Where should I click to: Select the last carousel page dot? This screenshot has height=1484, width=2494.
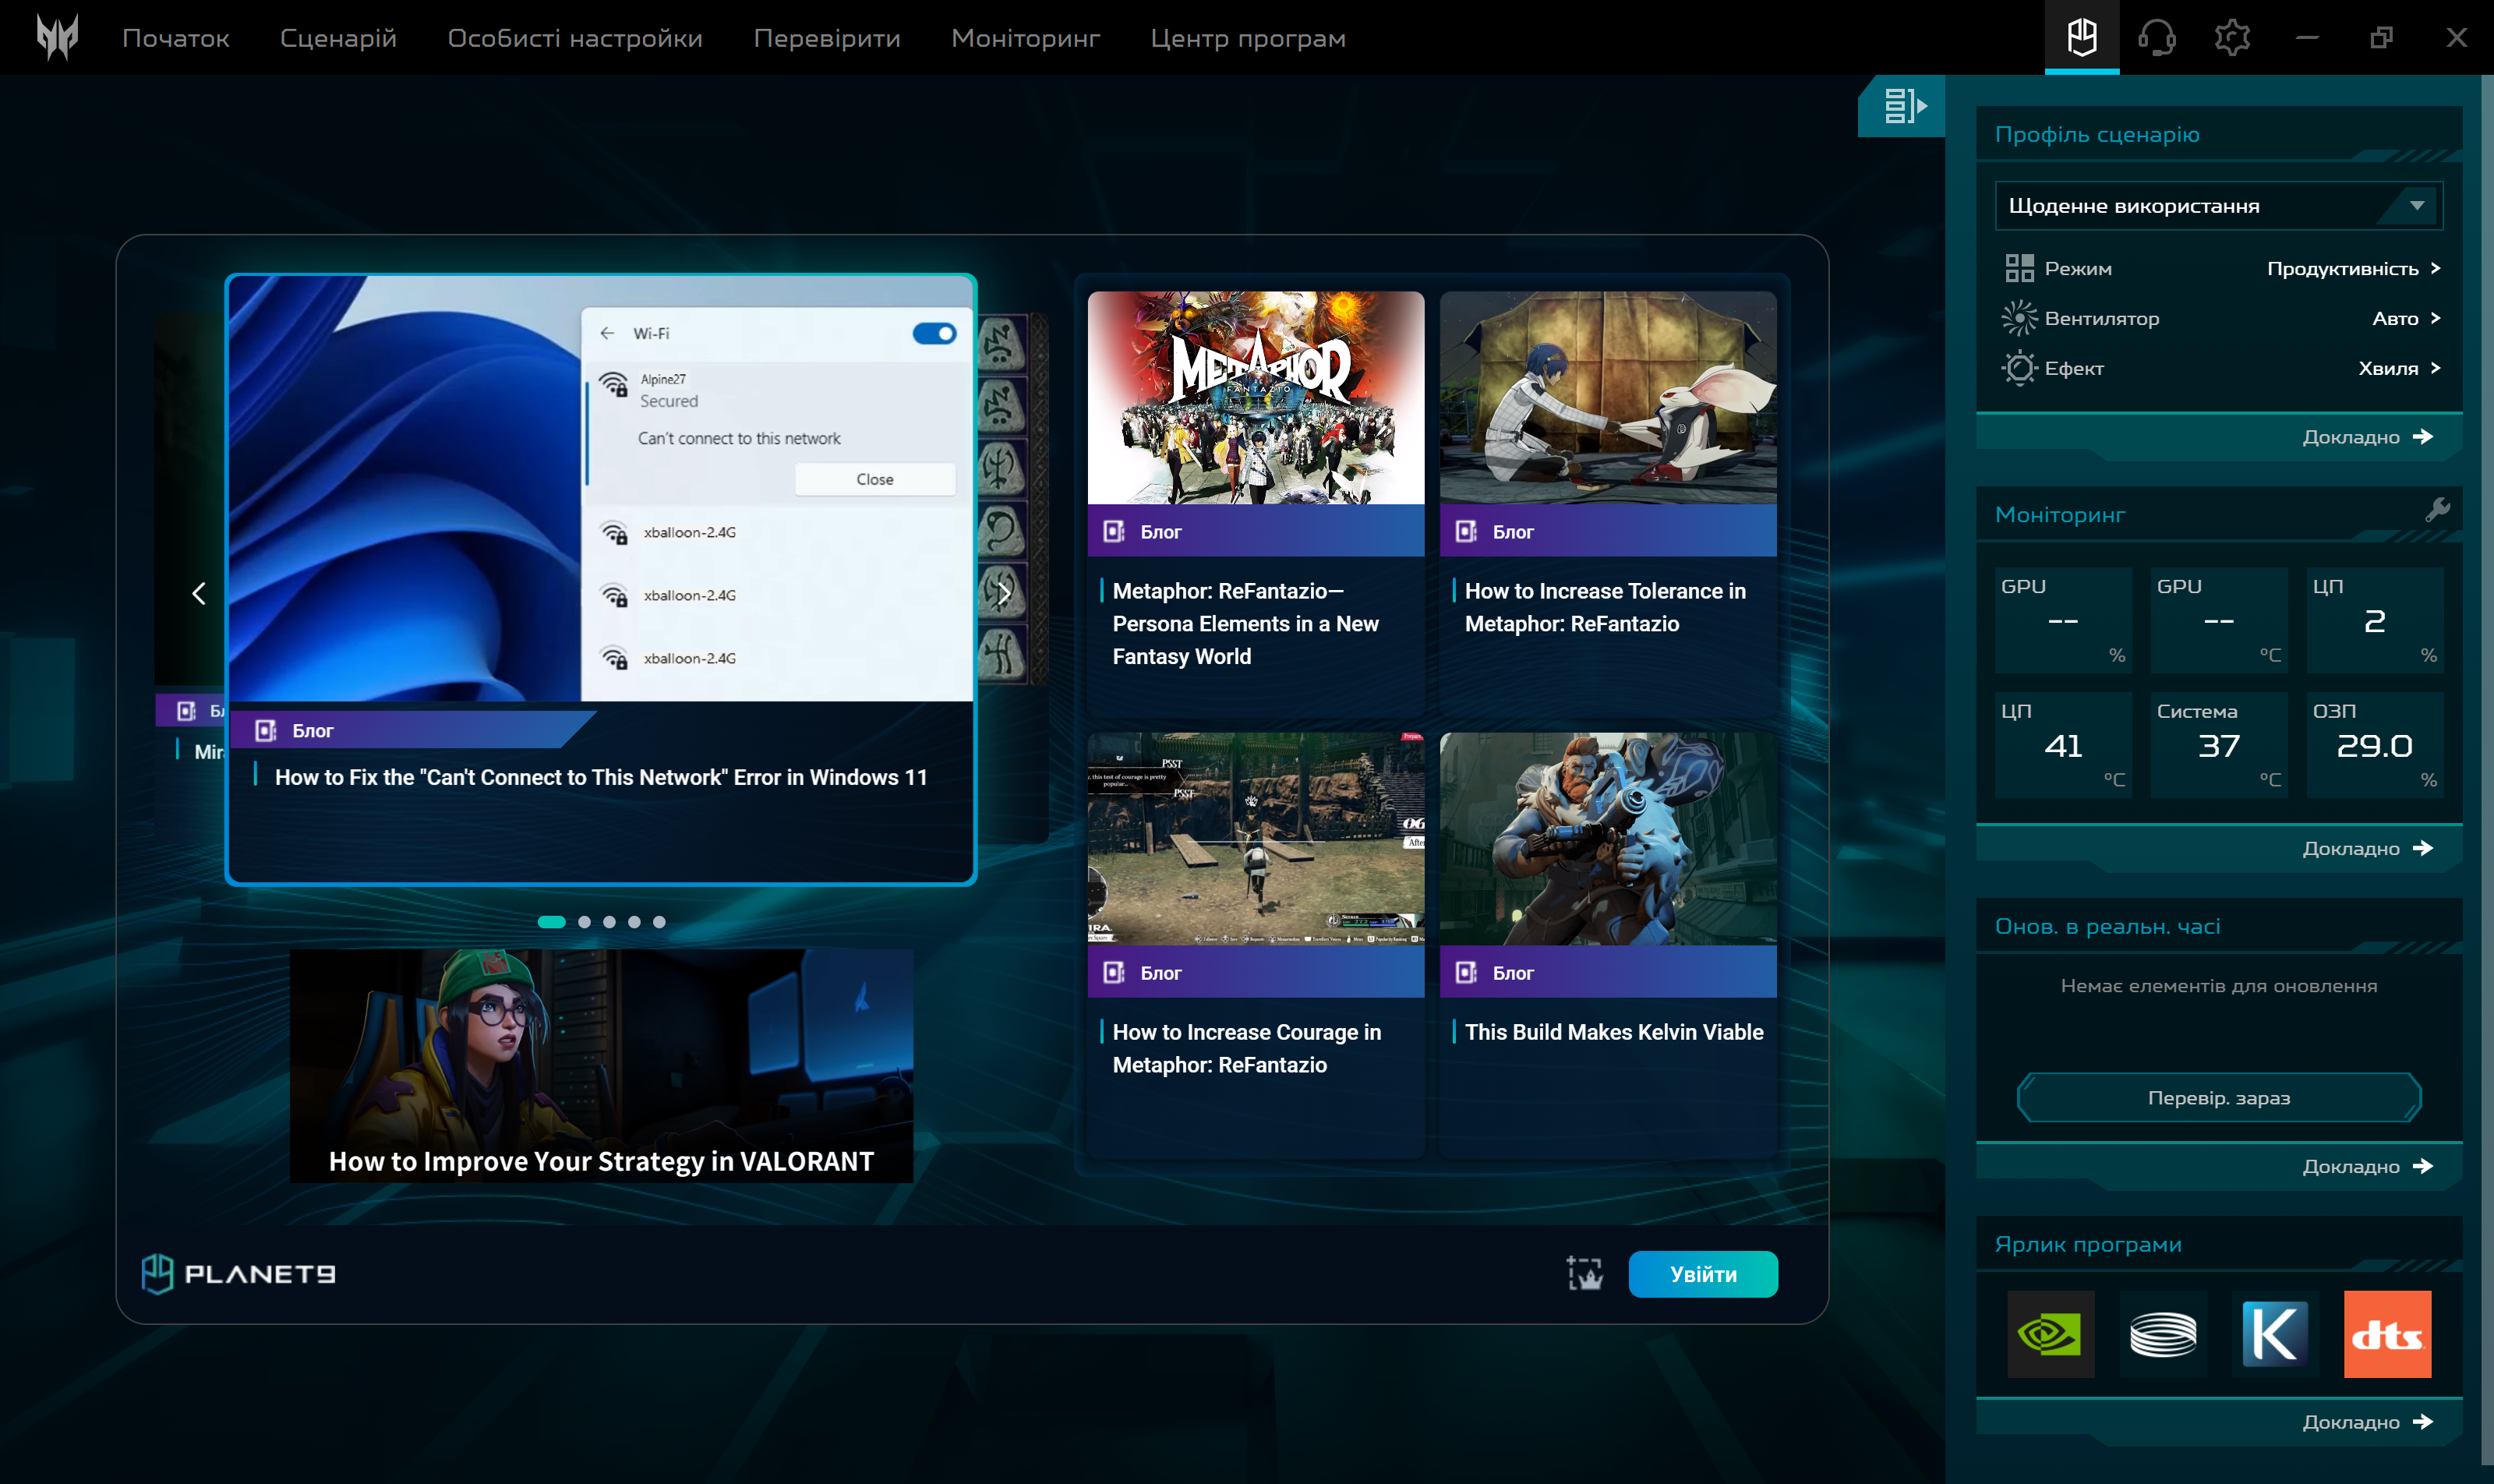[x=659, y=922]
